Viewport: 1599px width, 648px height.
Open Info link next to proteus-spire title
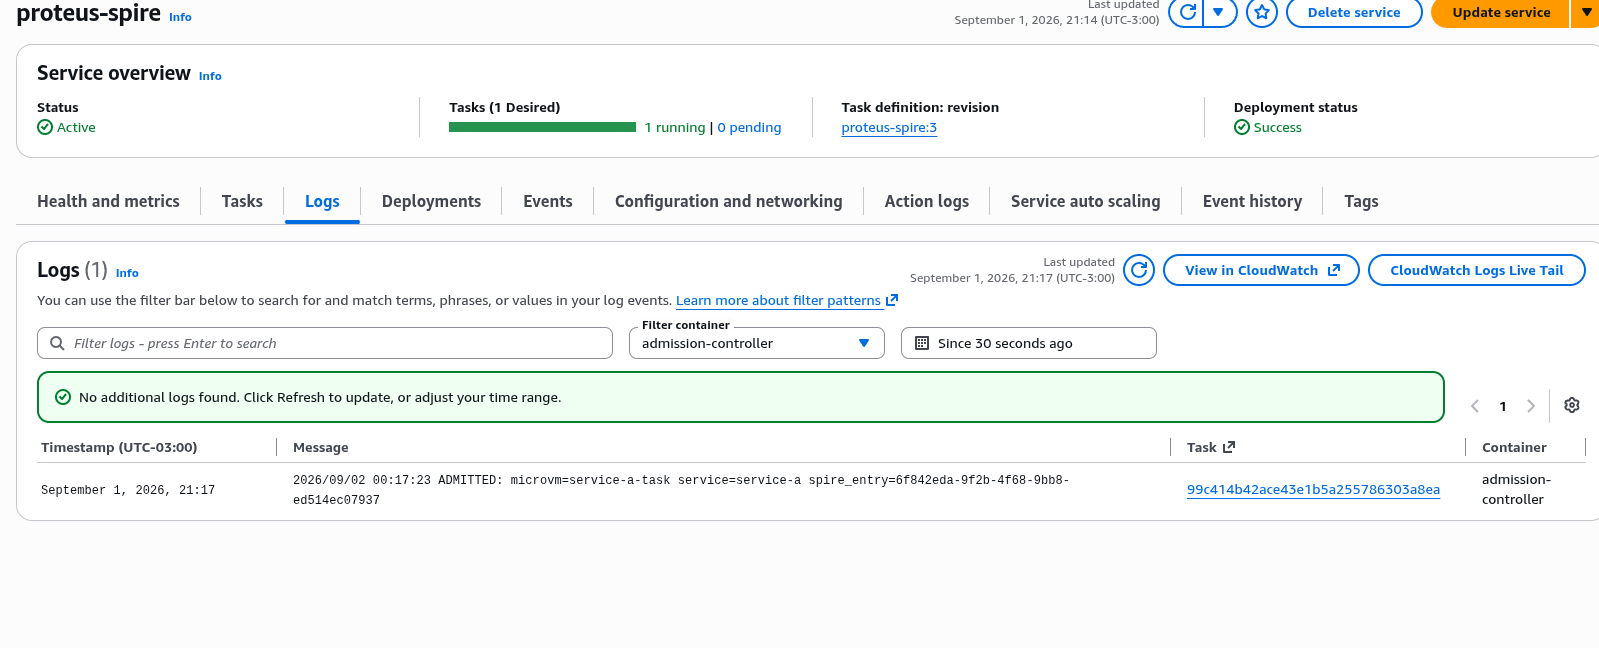[180, 17]
